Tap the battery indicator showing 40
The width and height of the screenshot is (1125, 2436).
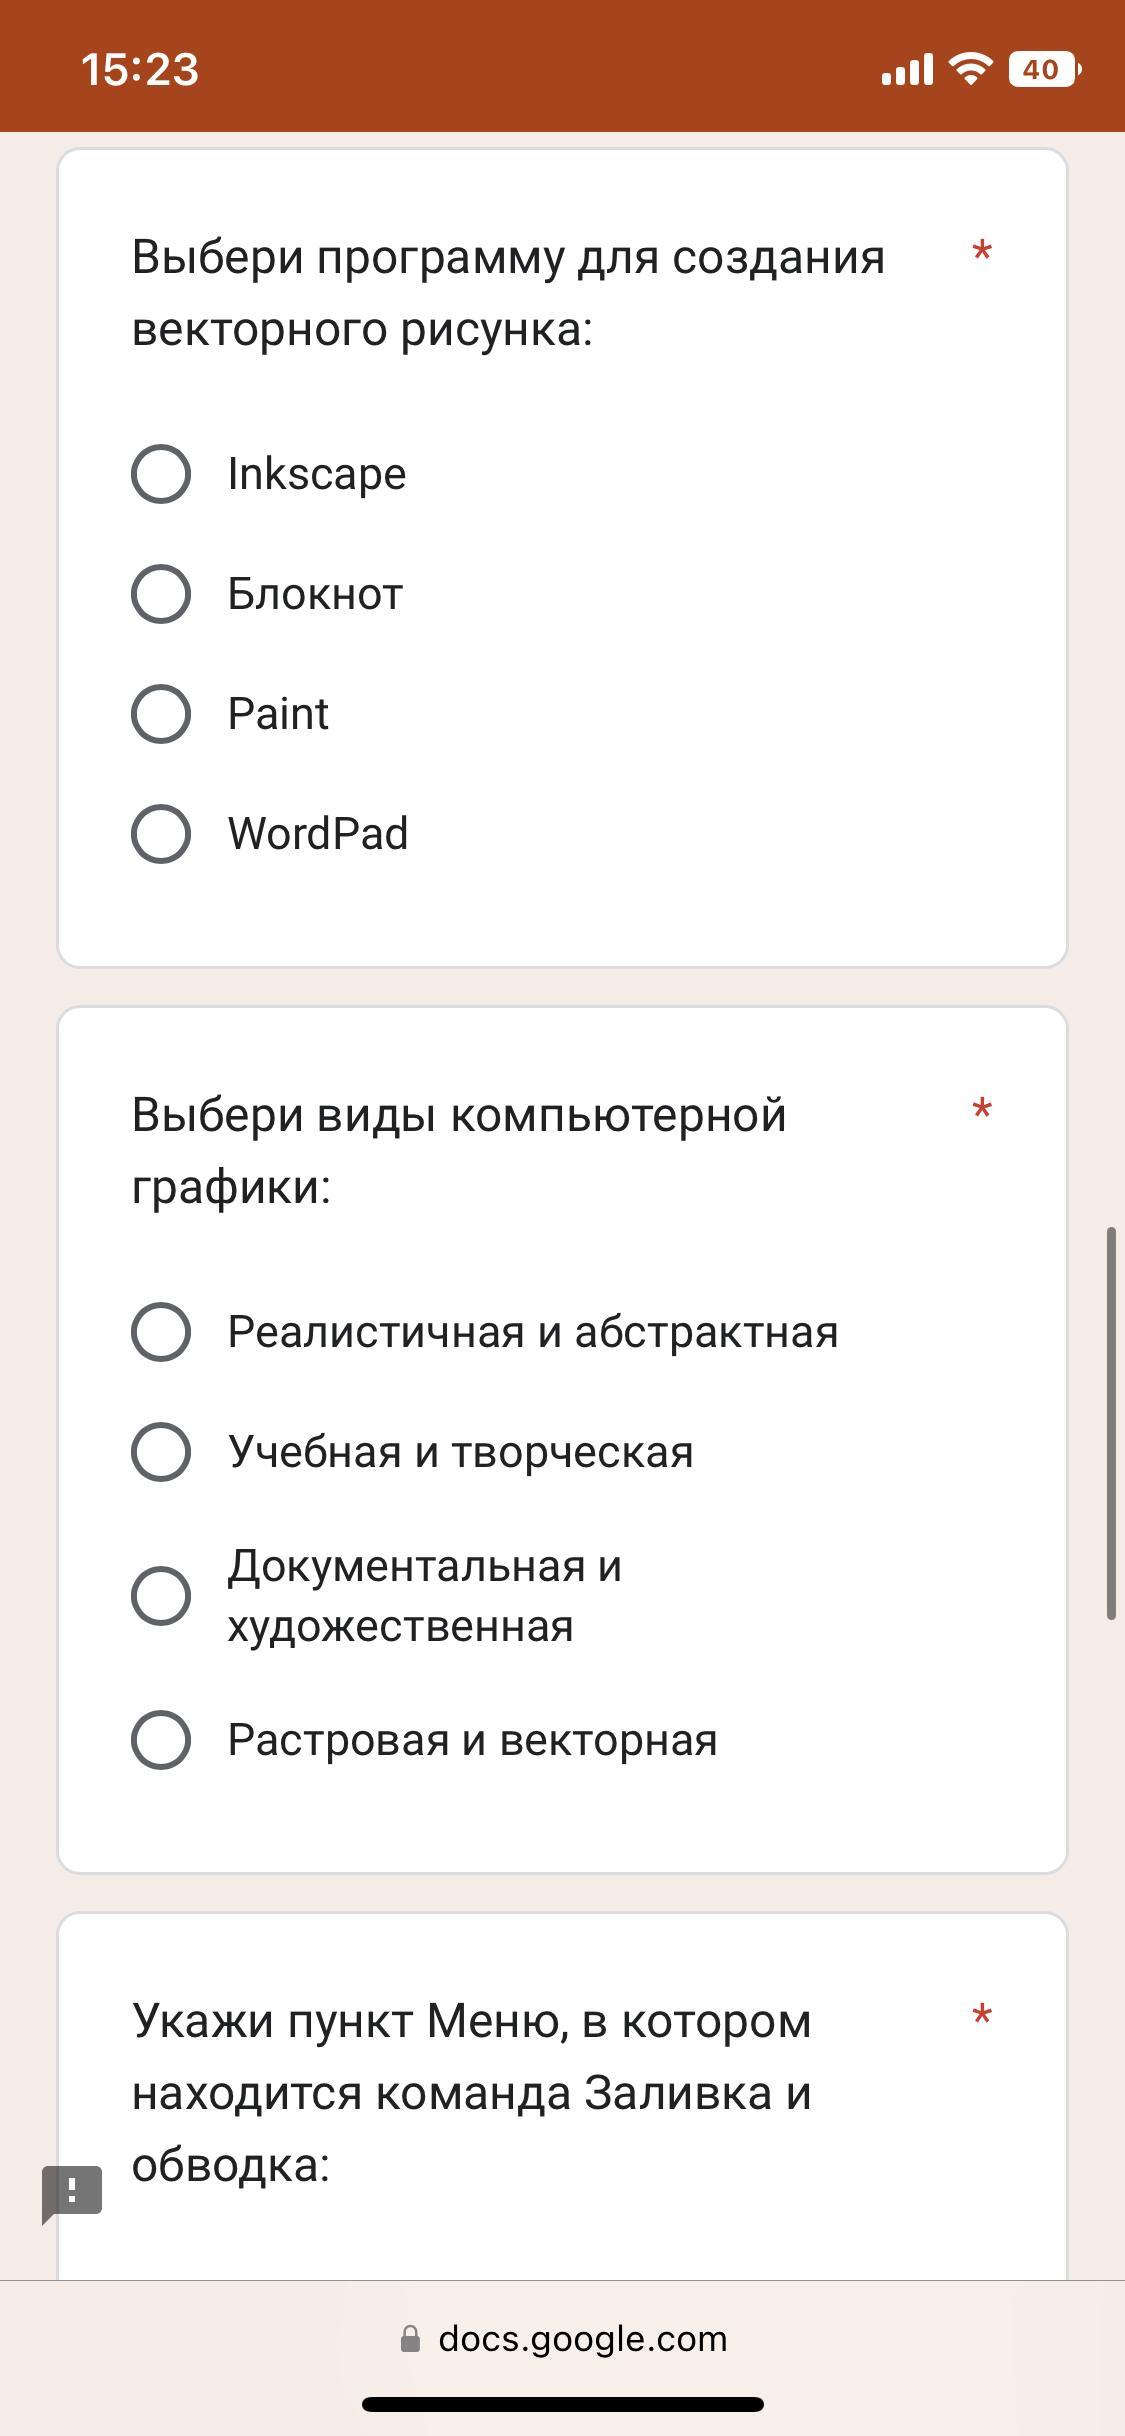coord(1045,69)
